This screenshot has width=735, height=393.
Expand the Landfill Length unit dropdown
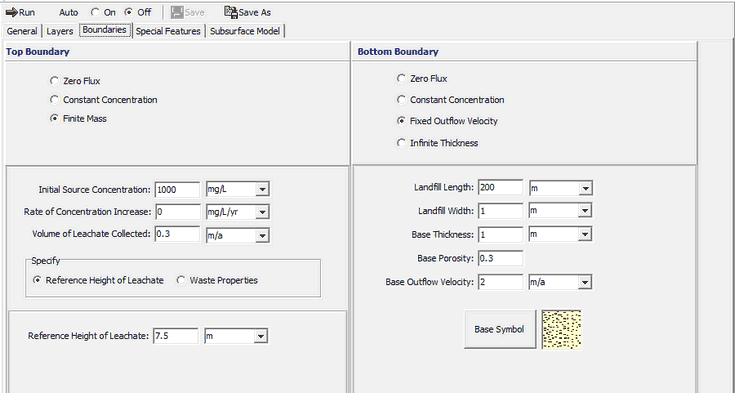click(585, 189)
